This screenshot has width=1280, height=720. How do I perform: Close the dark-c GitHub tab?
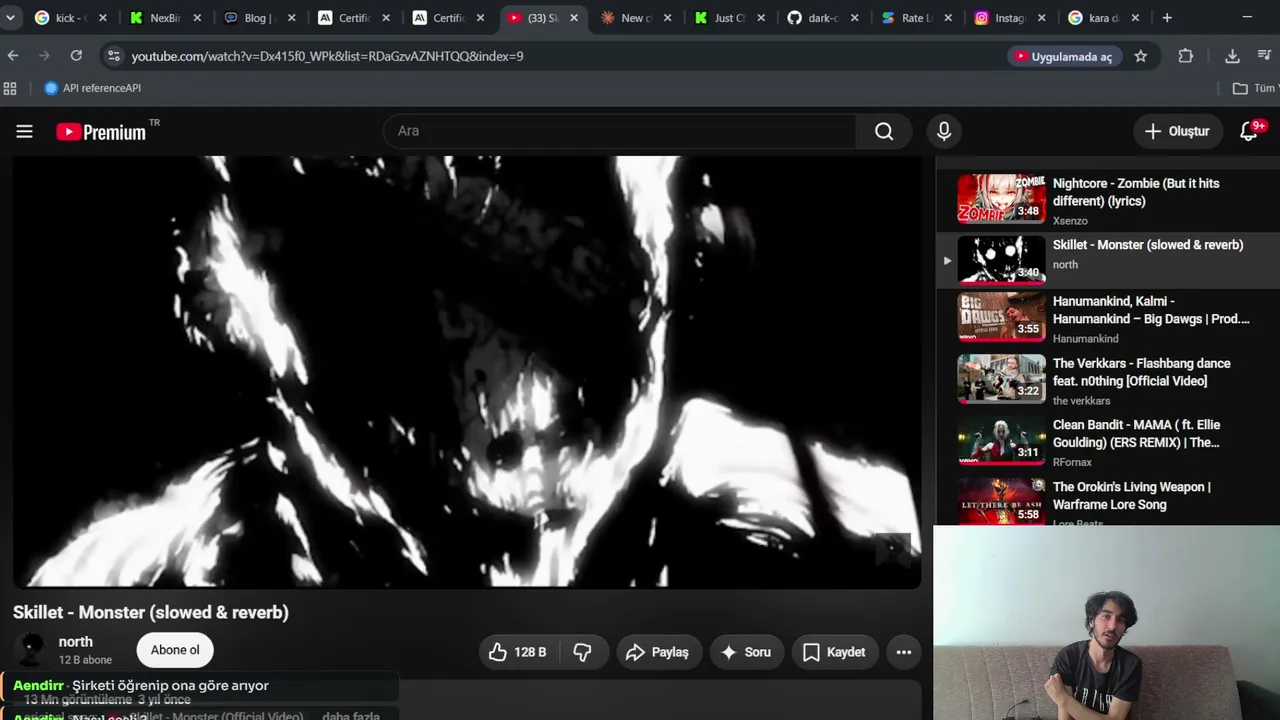pyautogui.click(x=854, y=18)
